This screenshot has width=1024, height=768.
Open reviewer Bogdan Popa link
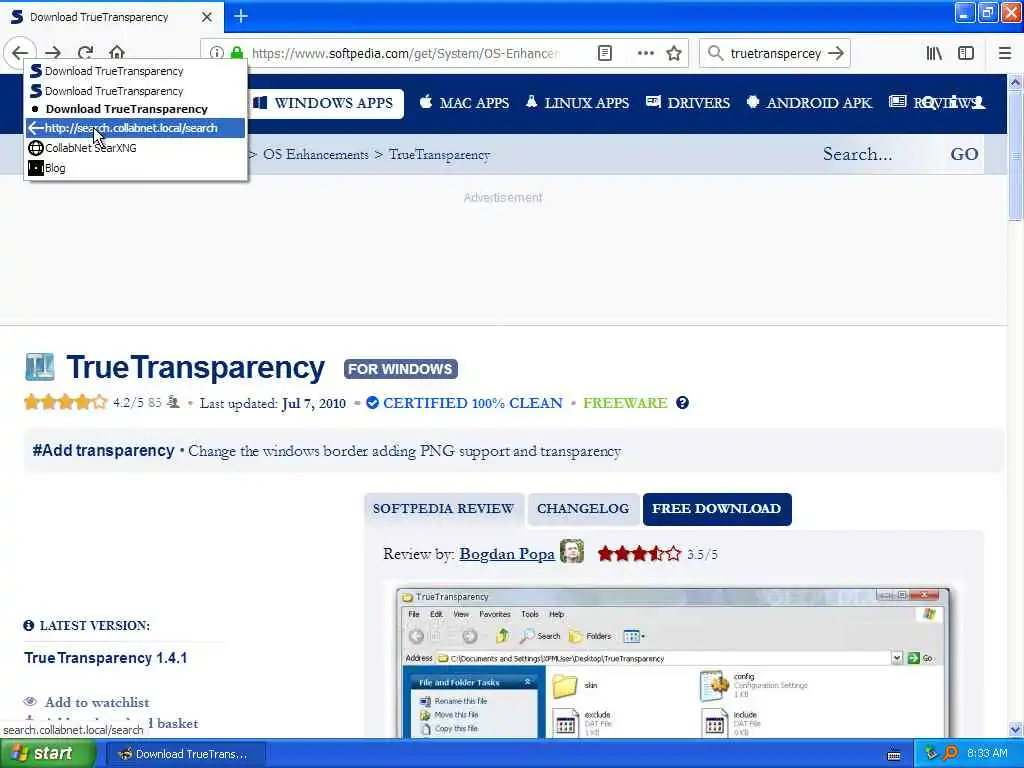(507, 554)
